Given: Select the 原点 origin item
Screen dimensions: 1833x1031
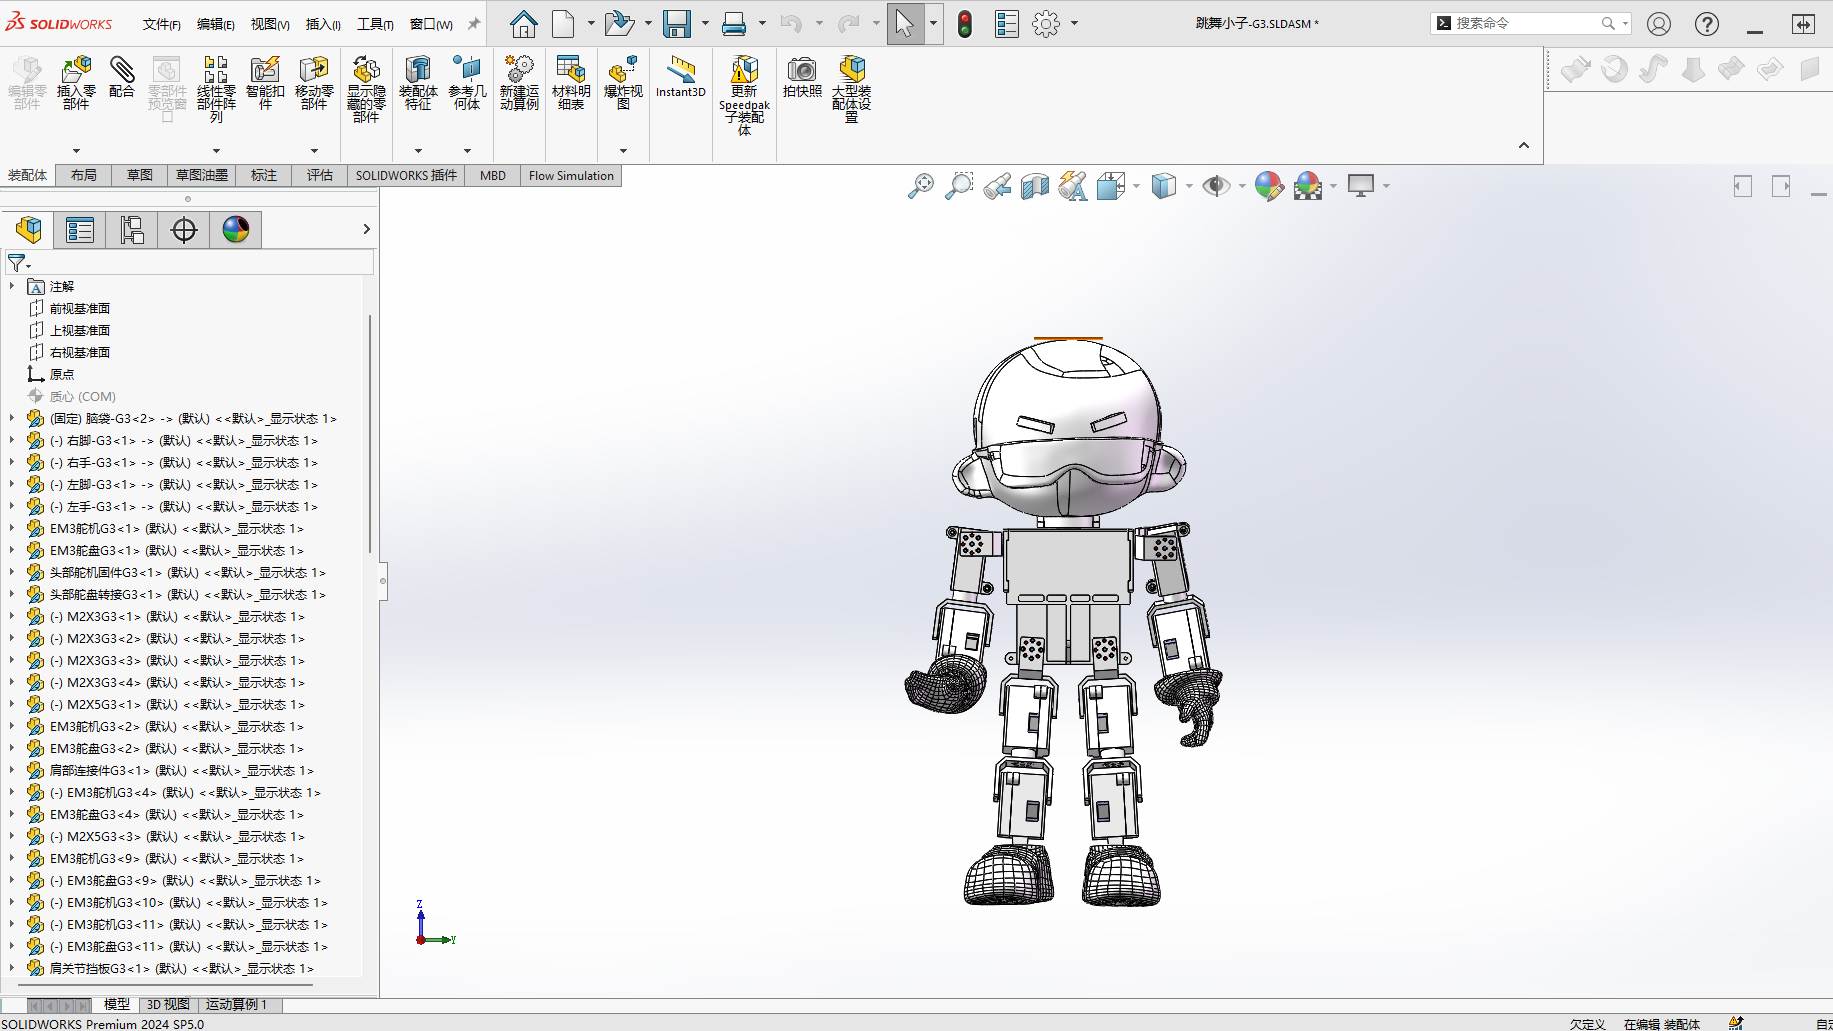Looking at the screenshot, I should point(62,374).
